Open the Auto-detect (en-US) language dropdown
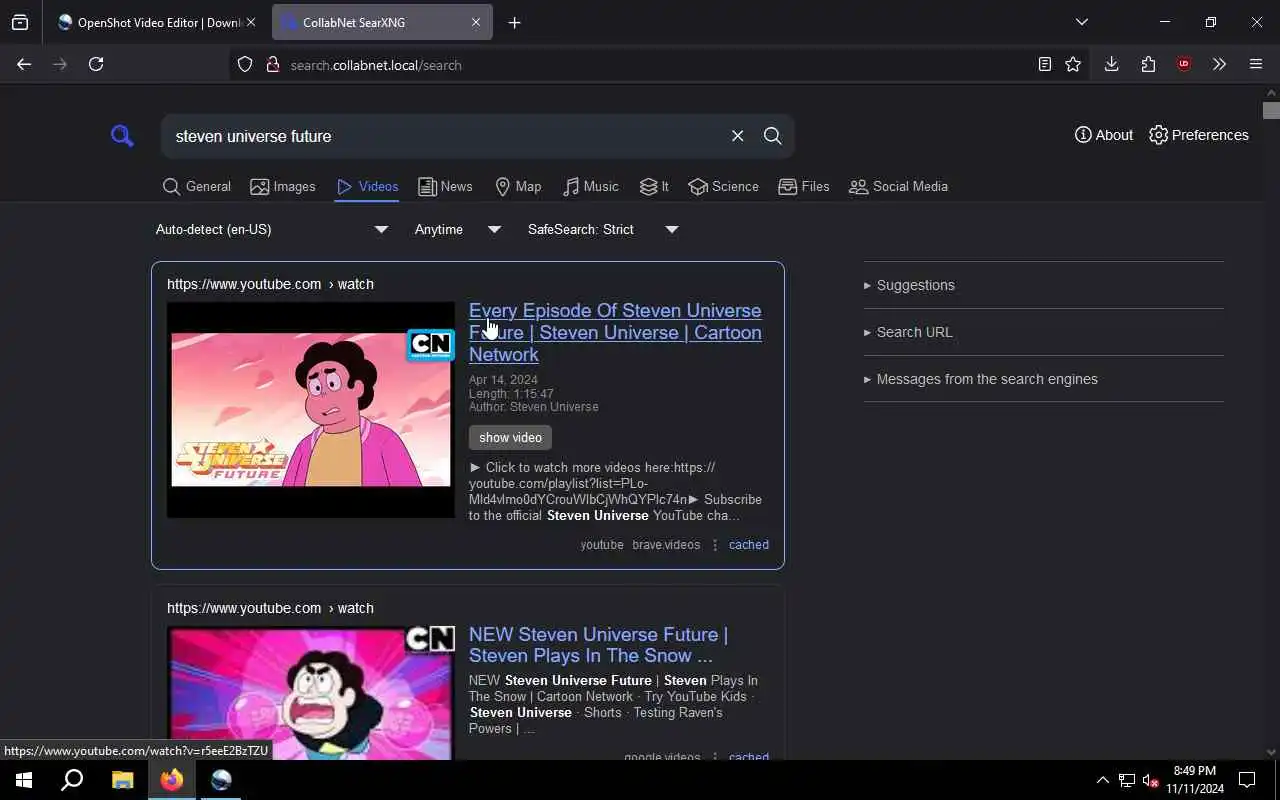 (271, 229)
